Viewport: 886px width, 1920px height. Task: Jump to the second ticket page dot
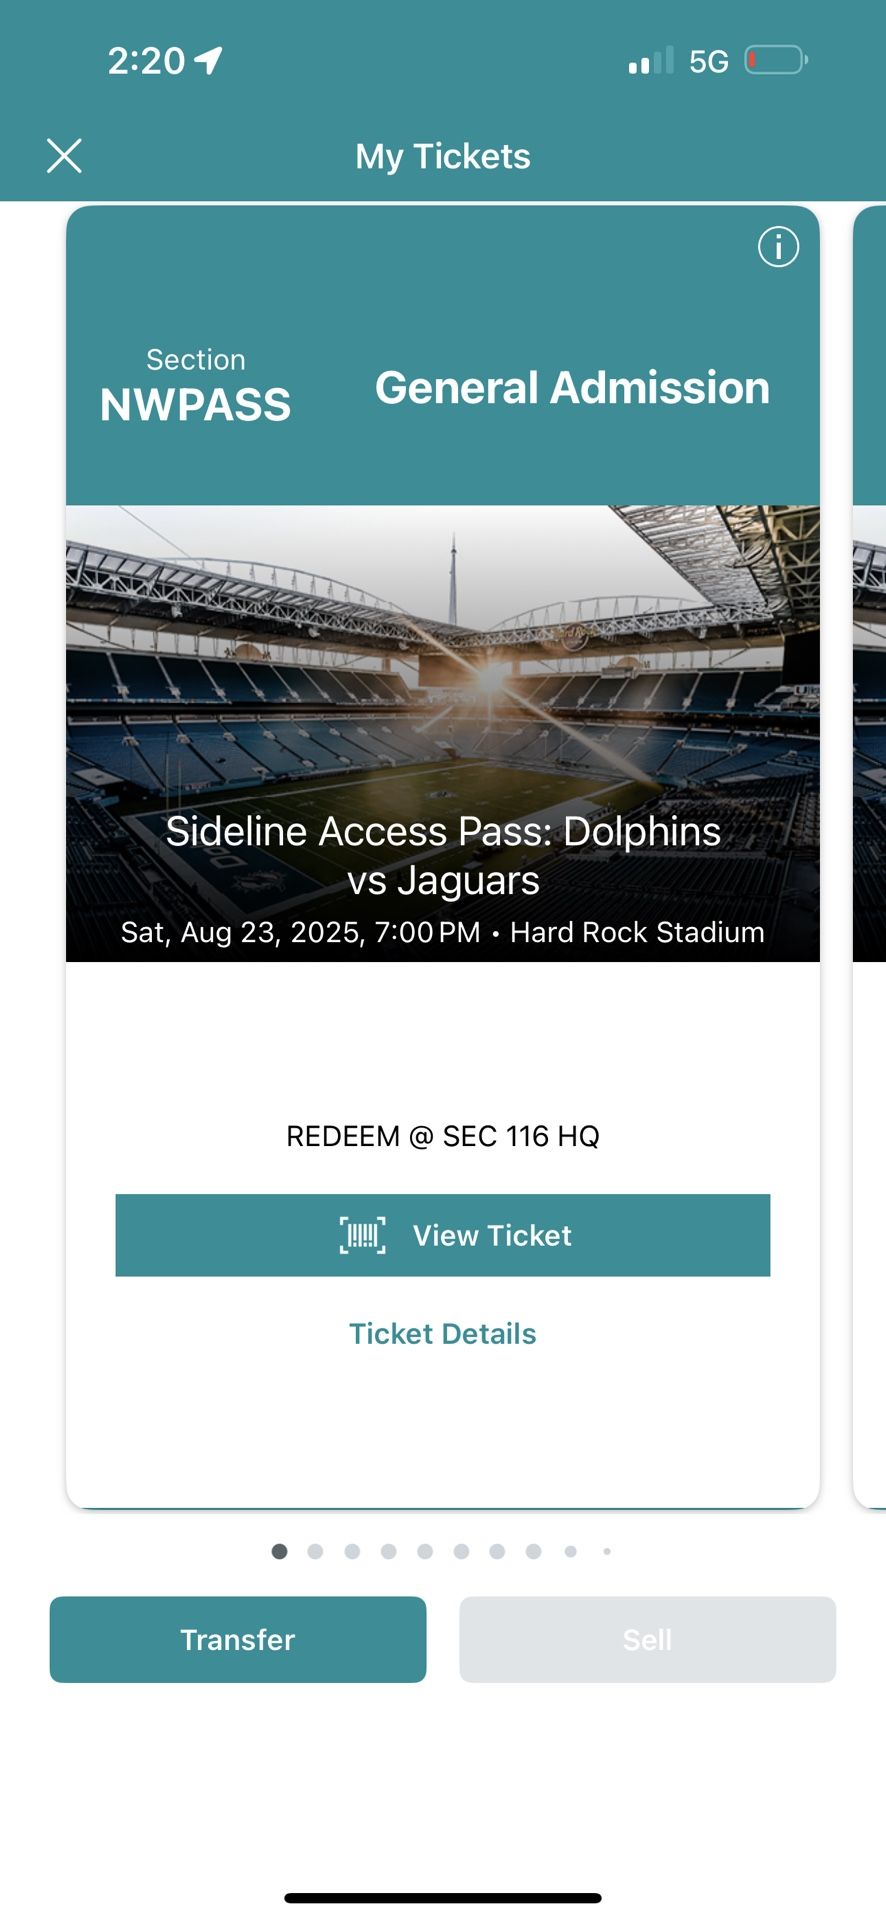(x=316, y=1551)
